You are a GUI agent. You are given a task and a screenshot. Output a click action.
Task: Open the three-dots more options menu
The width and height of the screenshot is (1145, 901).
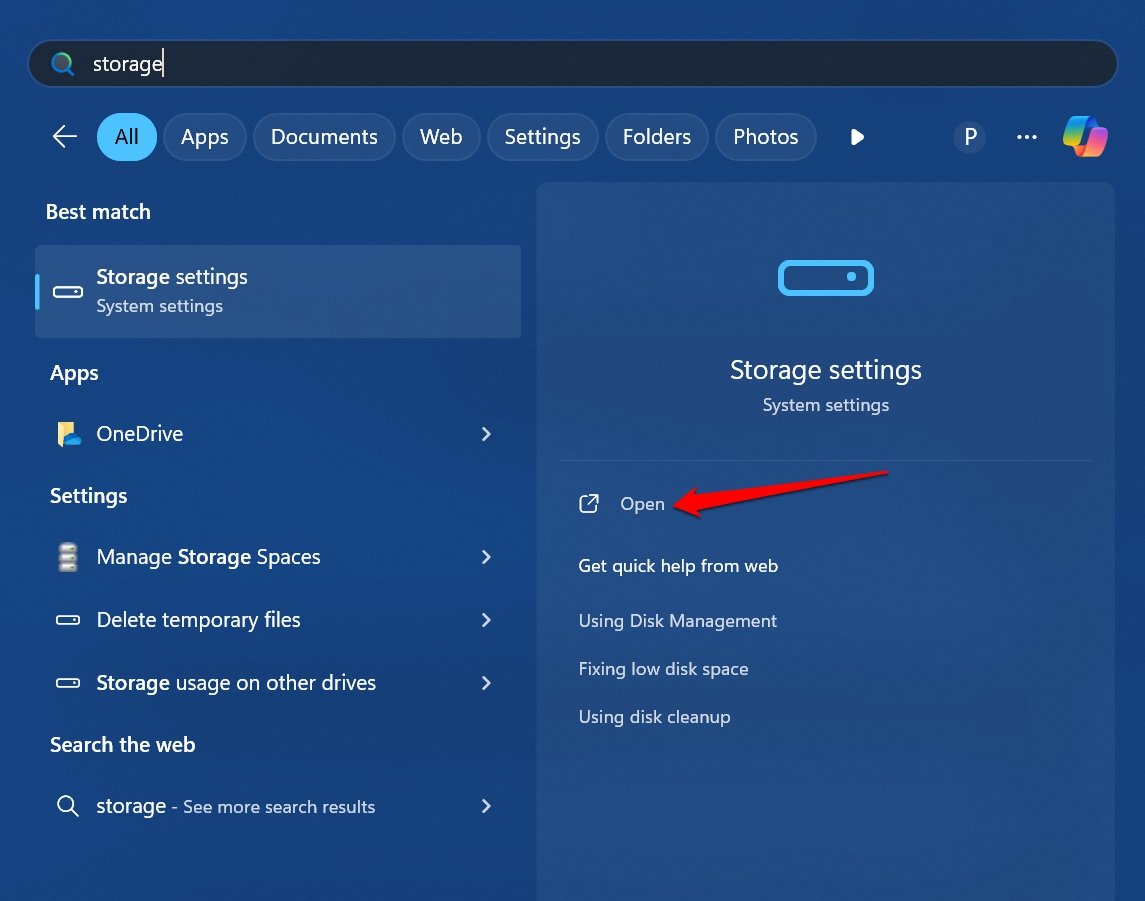(x=1027, y=137)
